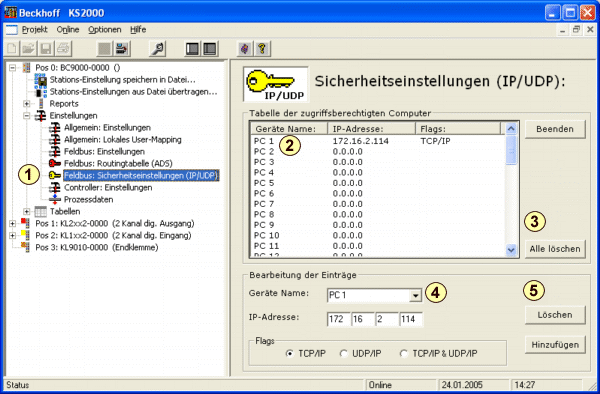Select Allgemein: Lokales User-Mapping tree item
Viewport: 600px width, 394px height.
tap(123, 140)
